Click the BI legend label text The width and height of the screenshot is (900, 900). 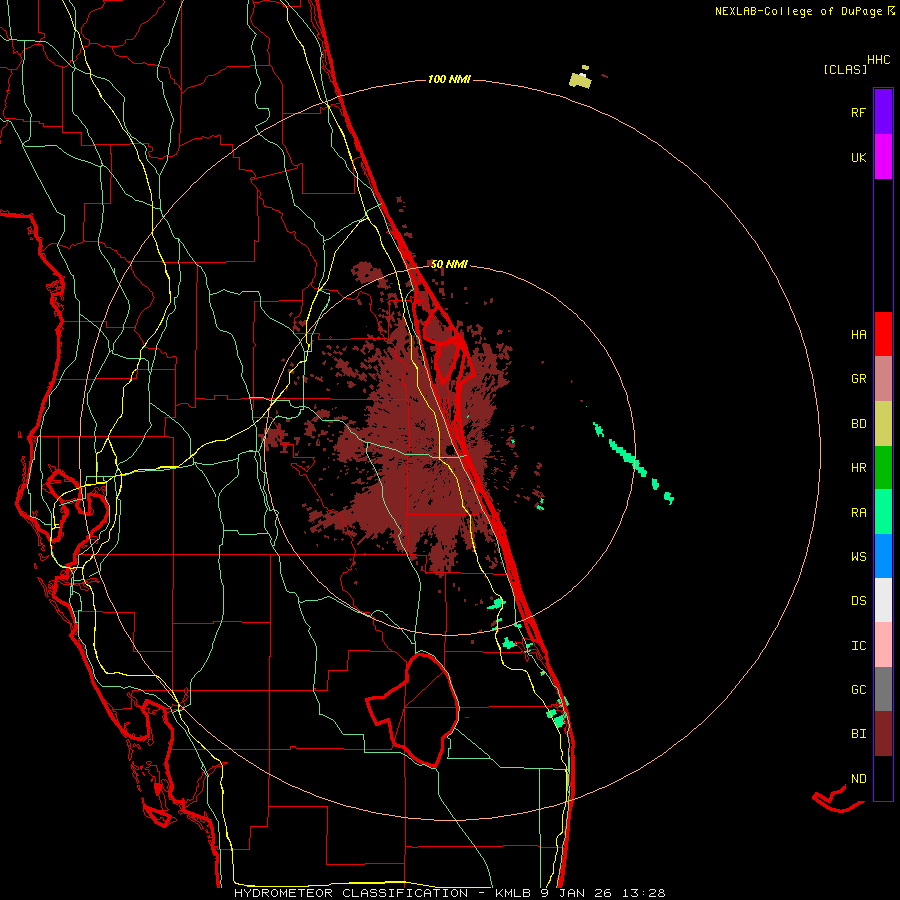(x=858, y=734)
